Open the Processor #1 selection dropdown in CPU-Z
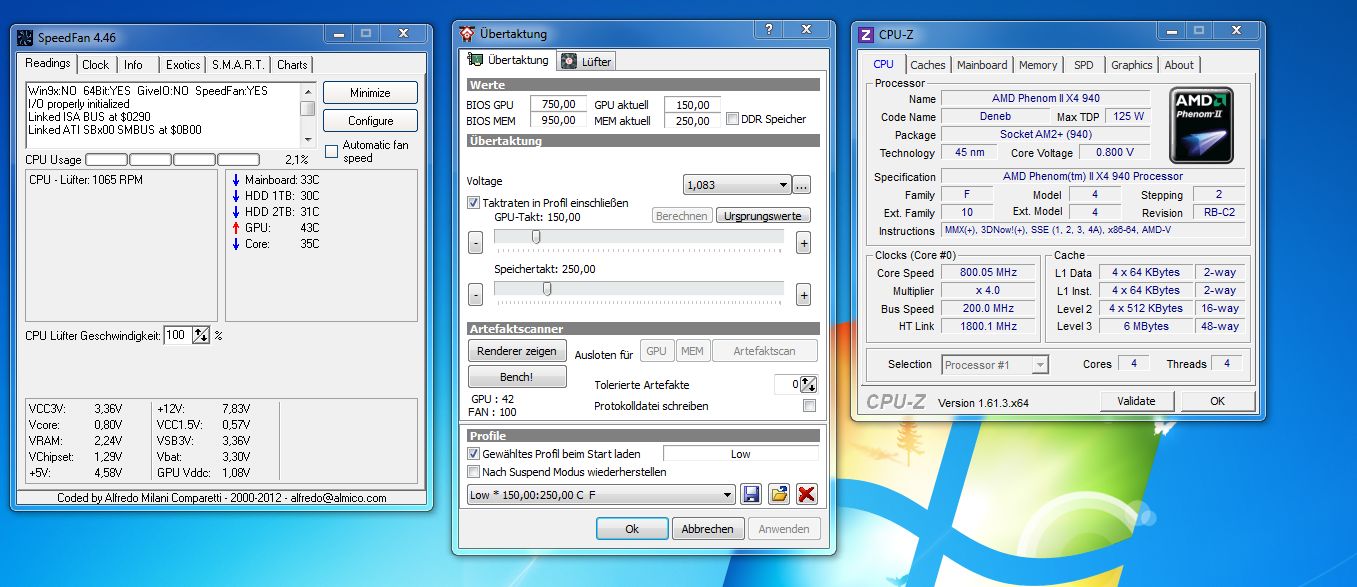 995,365
